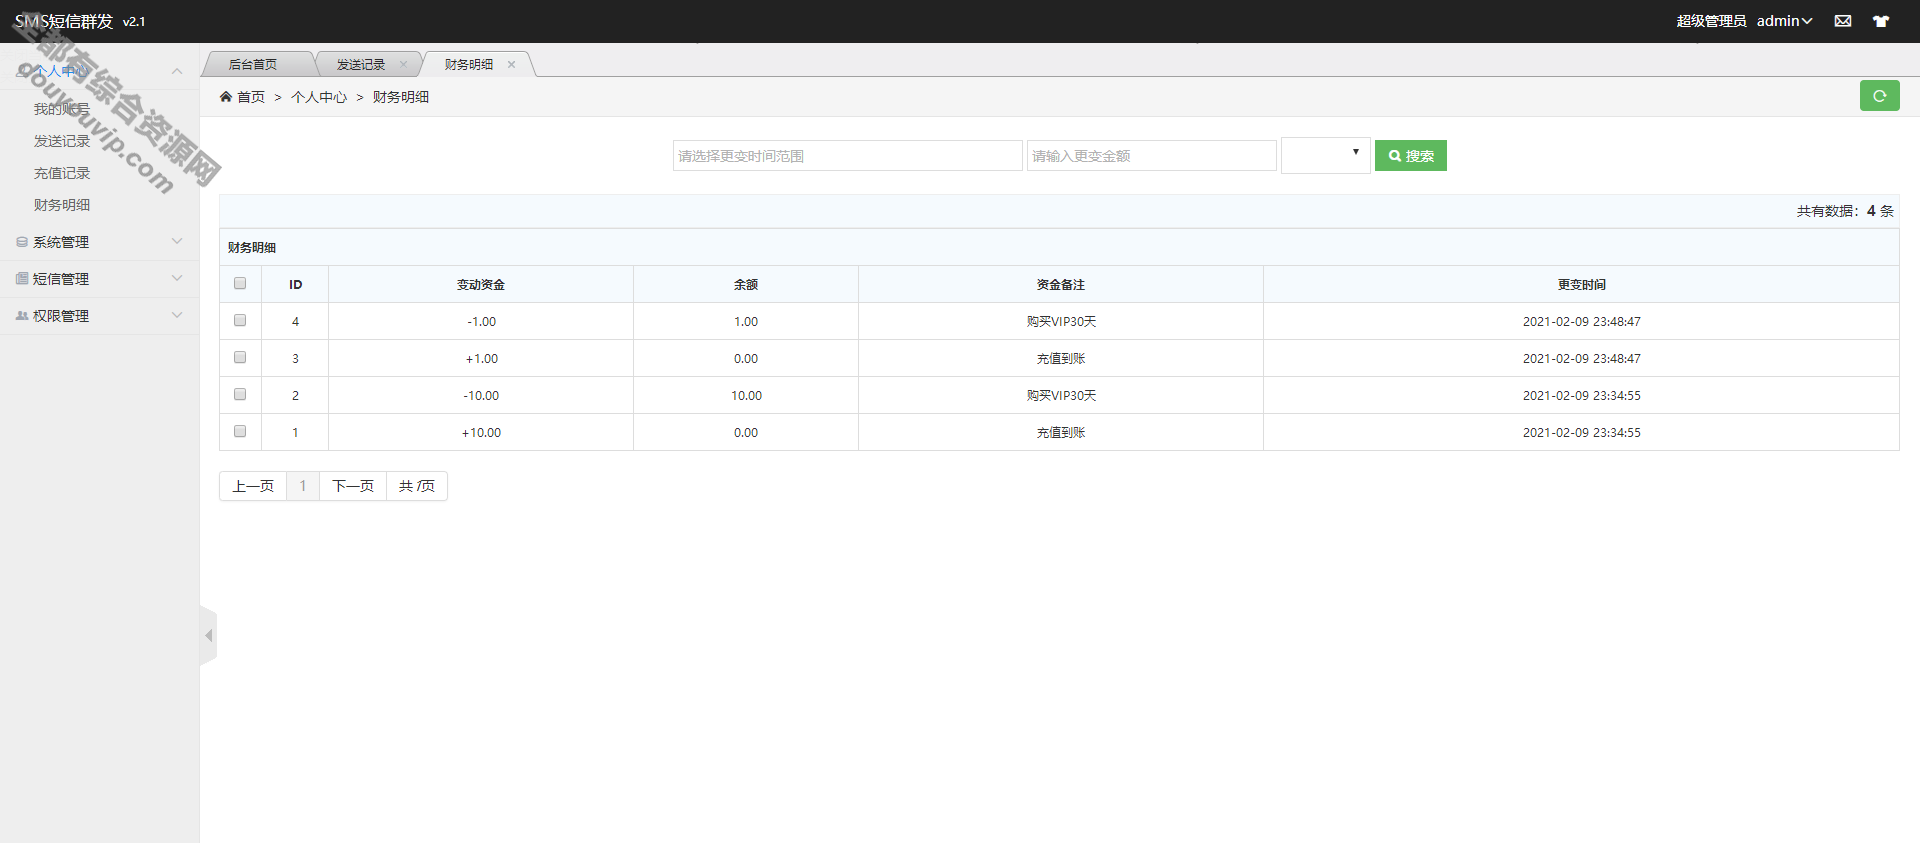Click 充值到账 note in row 3
1920x843 pixels.
[x=1061, y=359]
